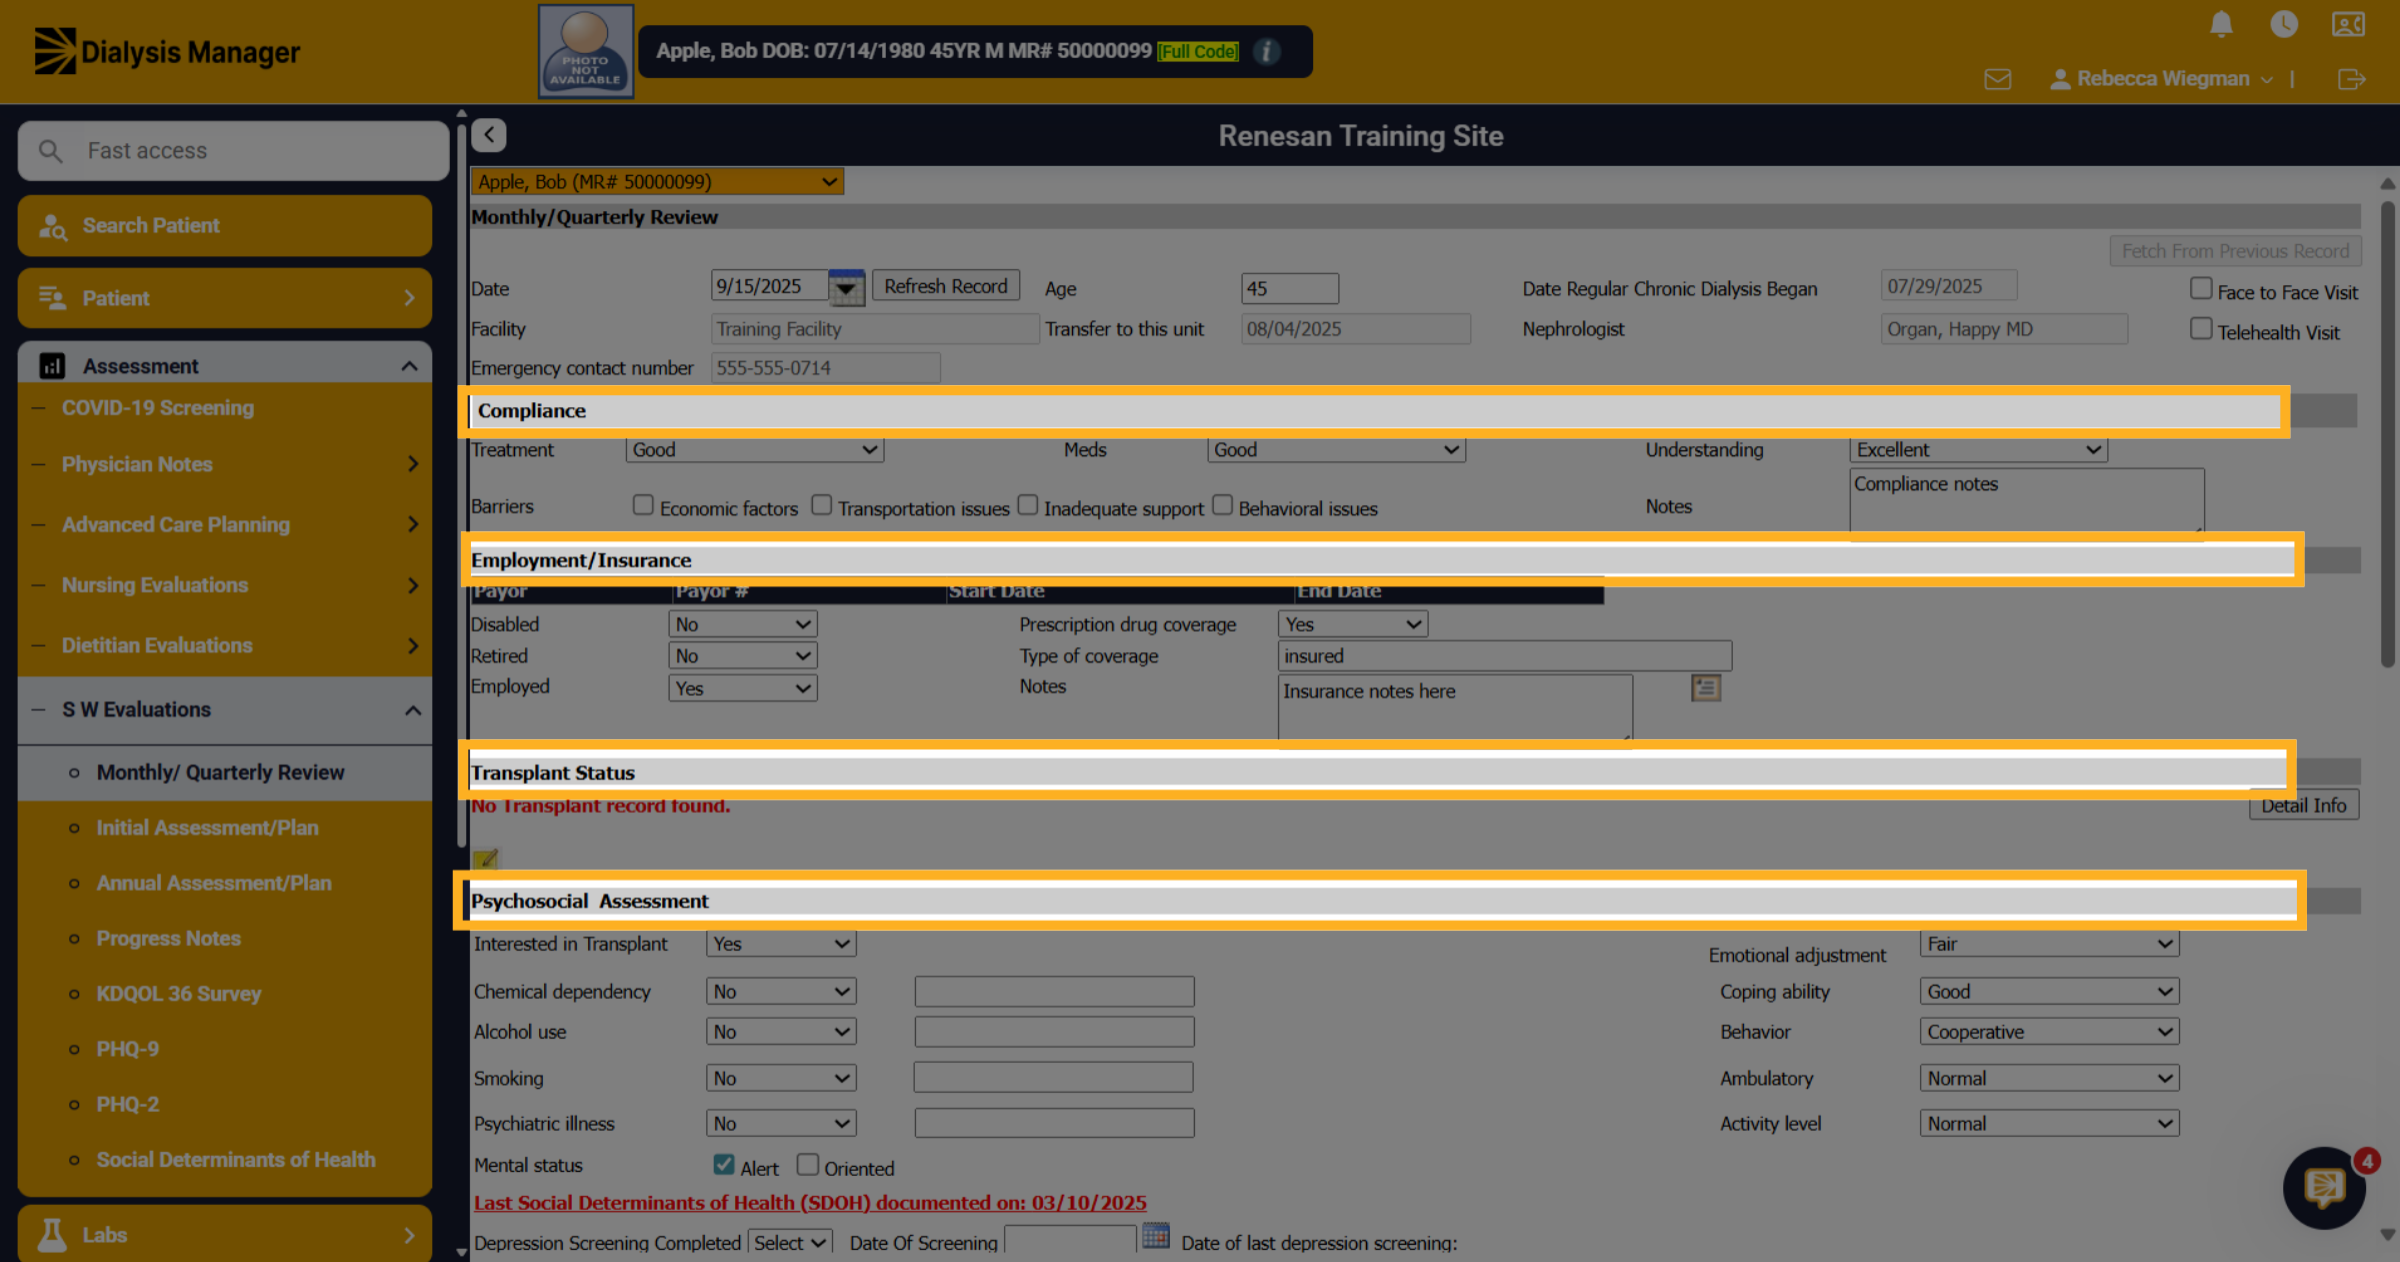
Task: Enable Face to Face Visit checkbox
Action: (2201, 289)
